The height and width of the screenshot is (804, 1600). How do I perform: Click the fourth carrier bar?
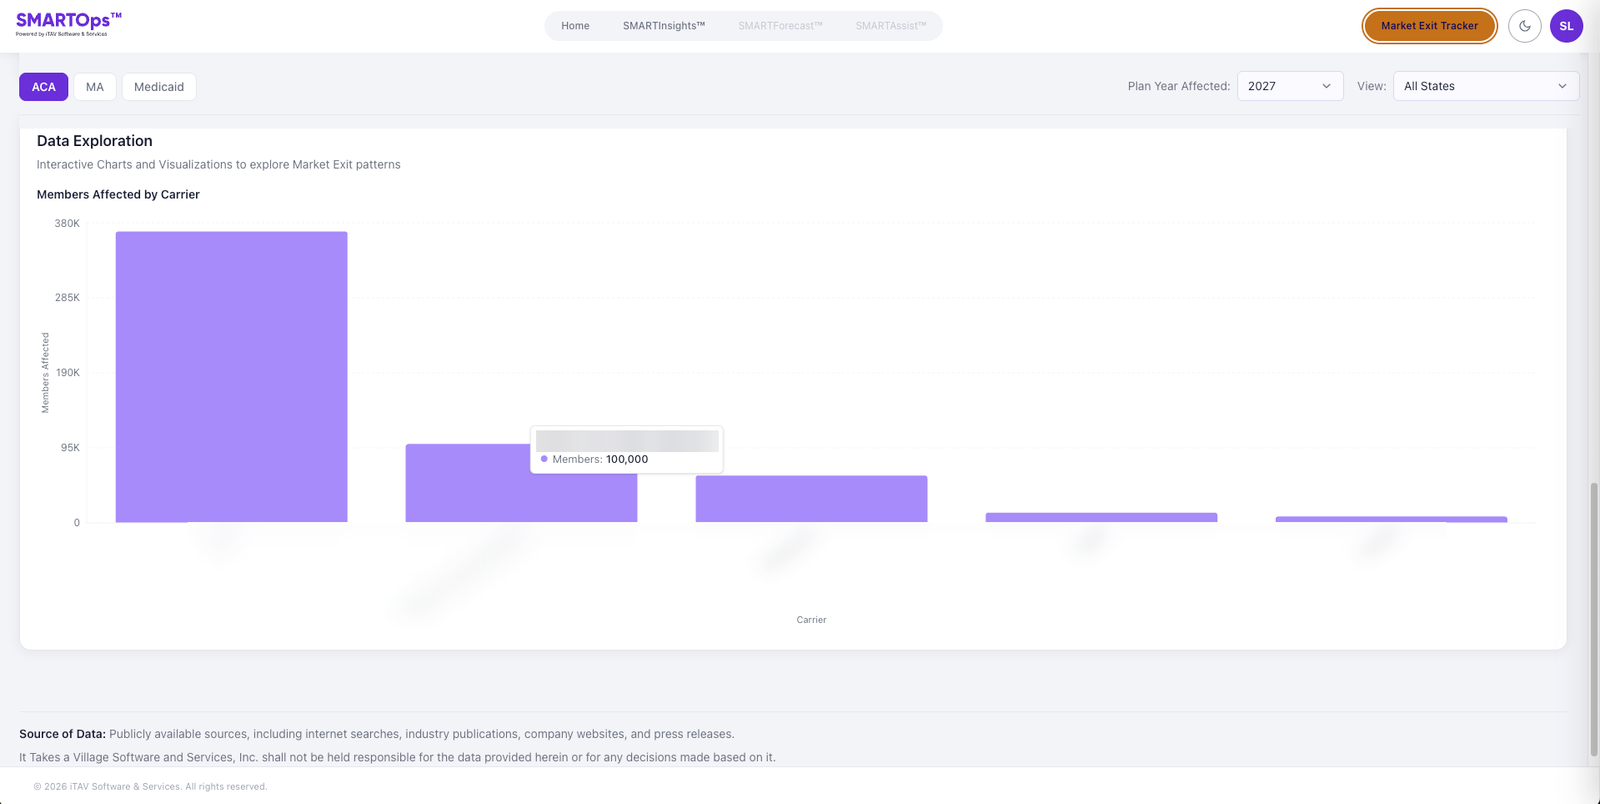pos(1101,518)
